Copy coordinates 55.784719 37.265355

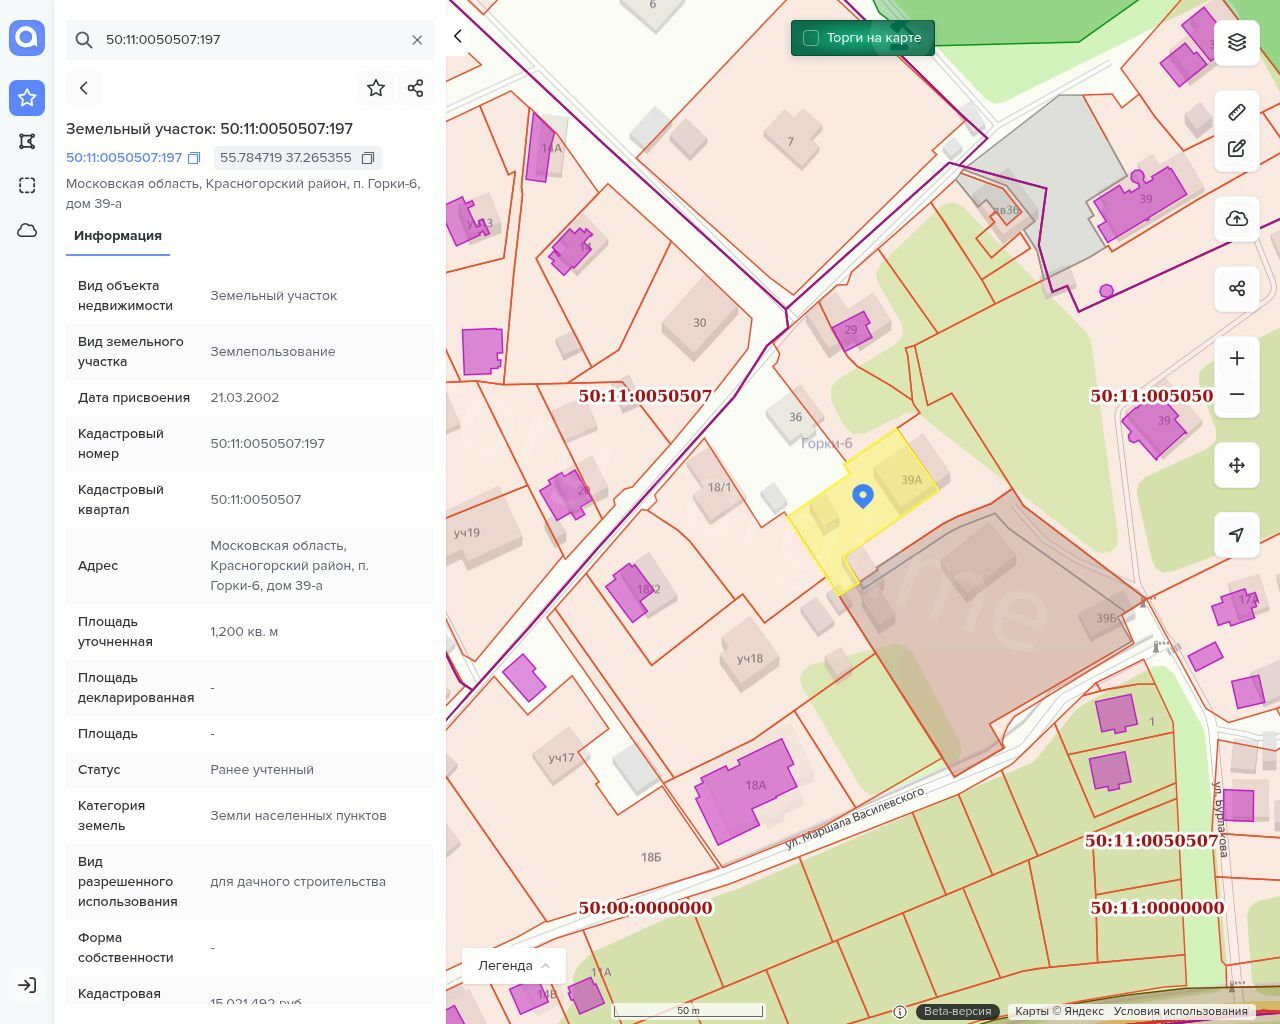[x=368, y=158]
